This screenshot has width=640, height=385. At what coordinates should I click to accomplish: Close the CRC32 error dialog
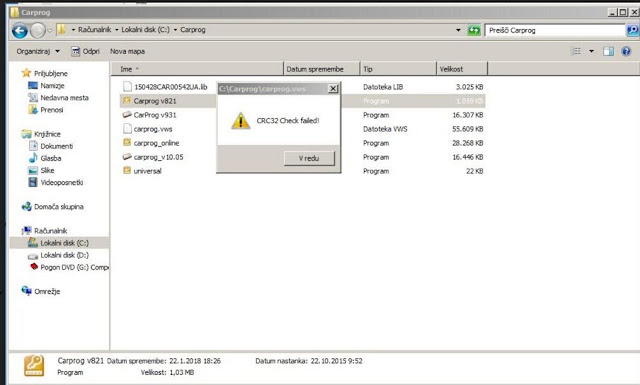tap(333, 89)
